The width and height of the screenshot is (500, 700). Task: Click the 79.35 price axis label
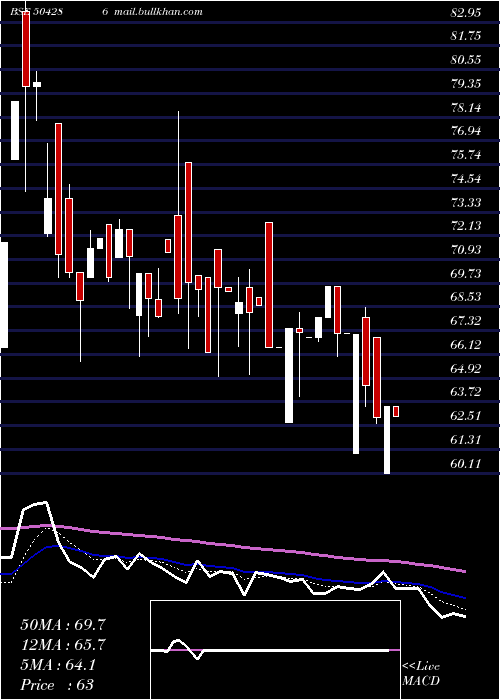pos(466,83)
